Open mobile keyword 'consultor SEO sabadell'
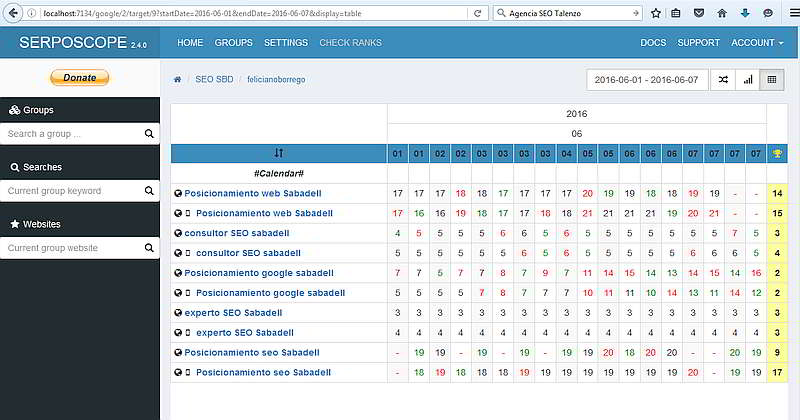Screen dimensions: 800x420 [248, 253]
